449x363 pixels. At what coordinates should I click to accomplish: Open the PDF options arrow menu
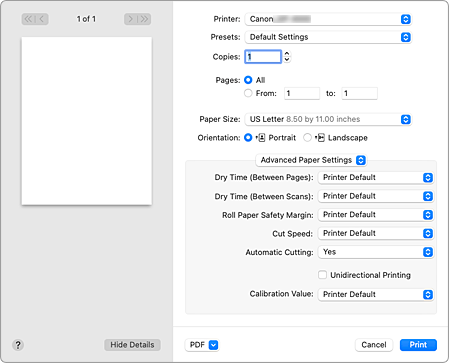pos(213,345)
